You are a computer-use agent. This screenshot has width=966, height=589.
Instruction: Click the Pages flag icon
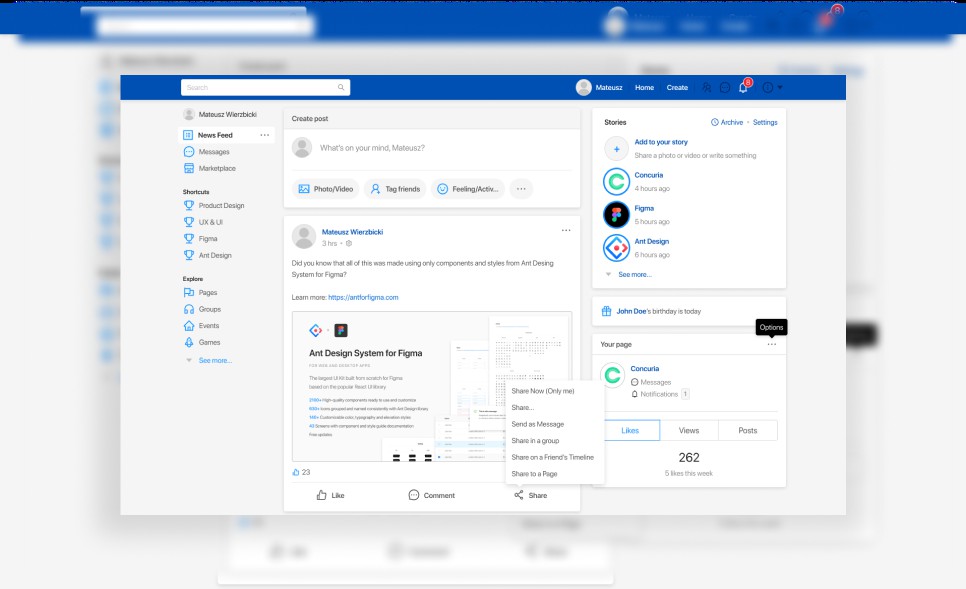(189, 292)
